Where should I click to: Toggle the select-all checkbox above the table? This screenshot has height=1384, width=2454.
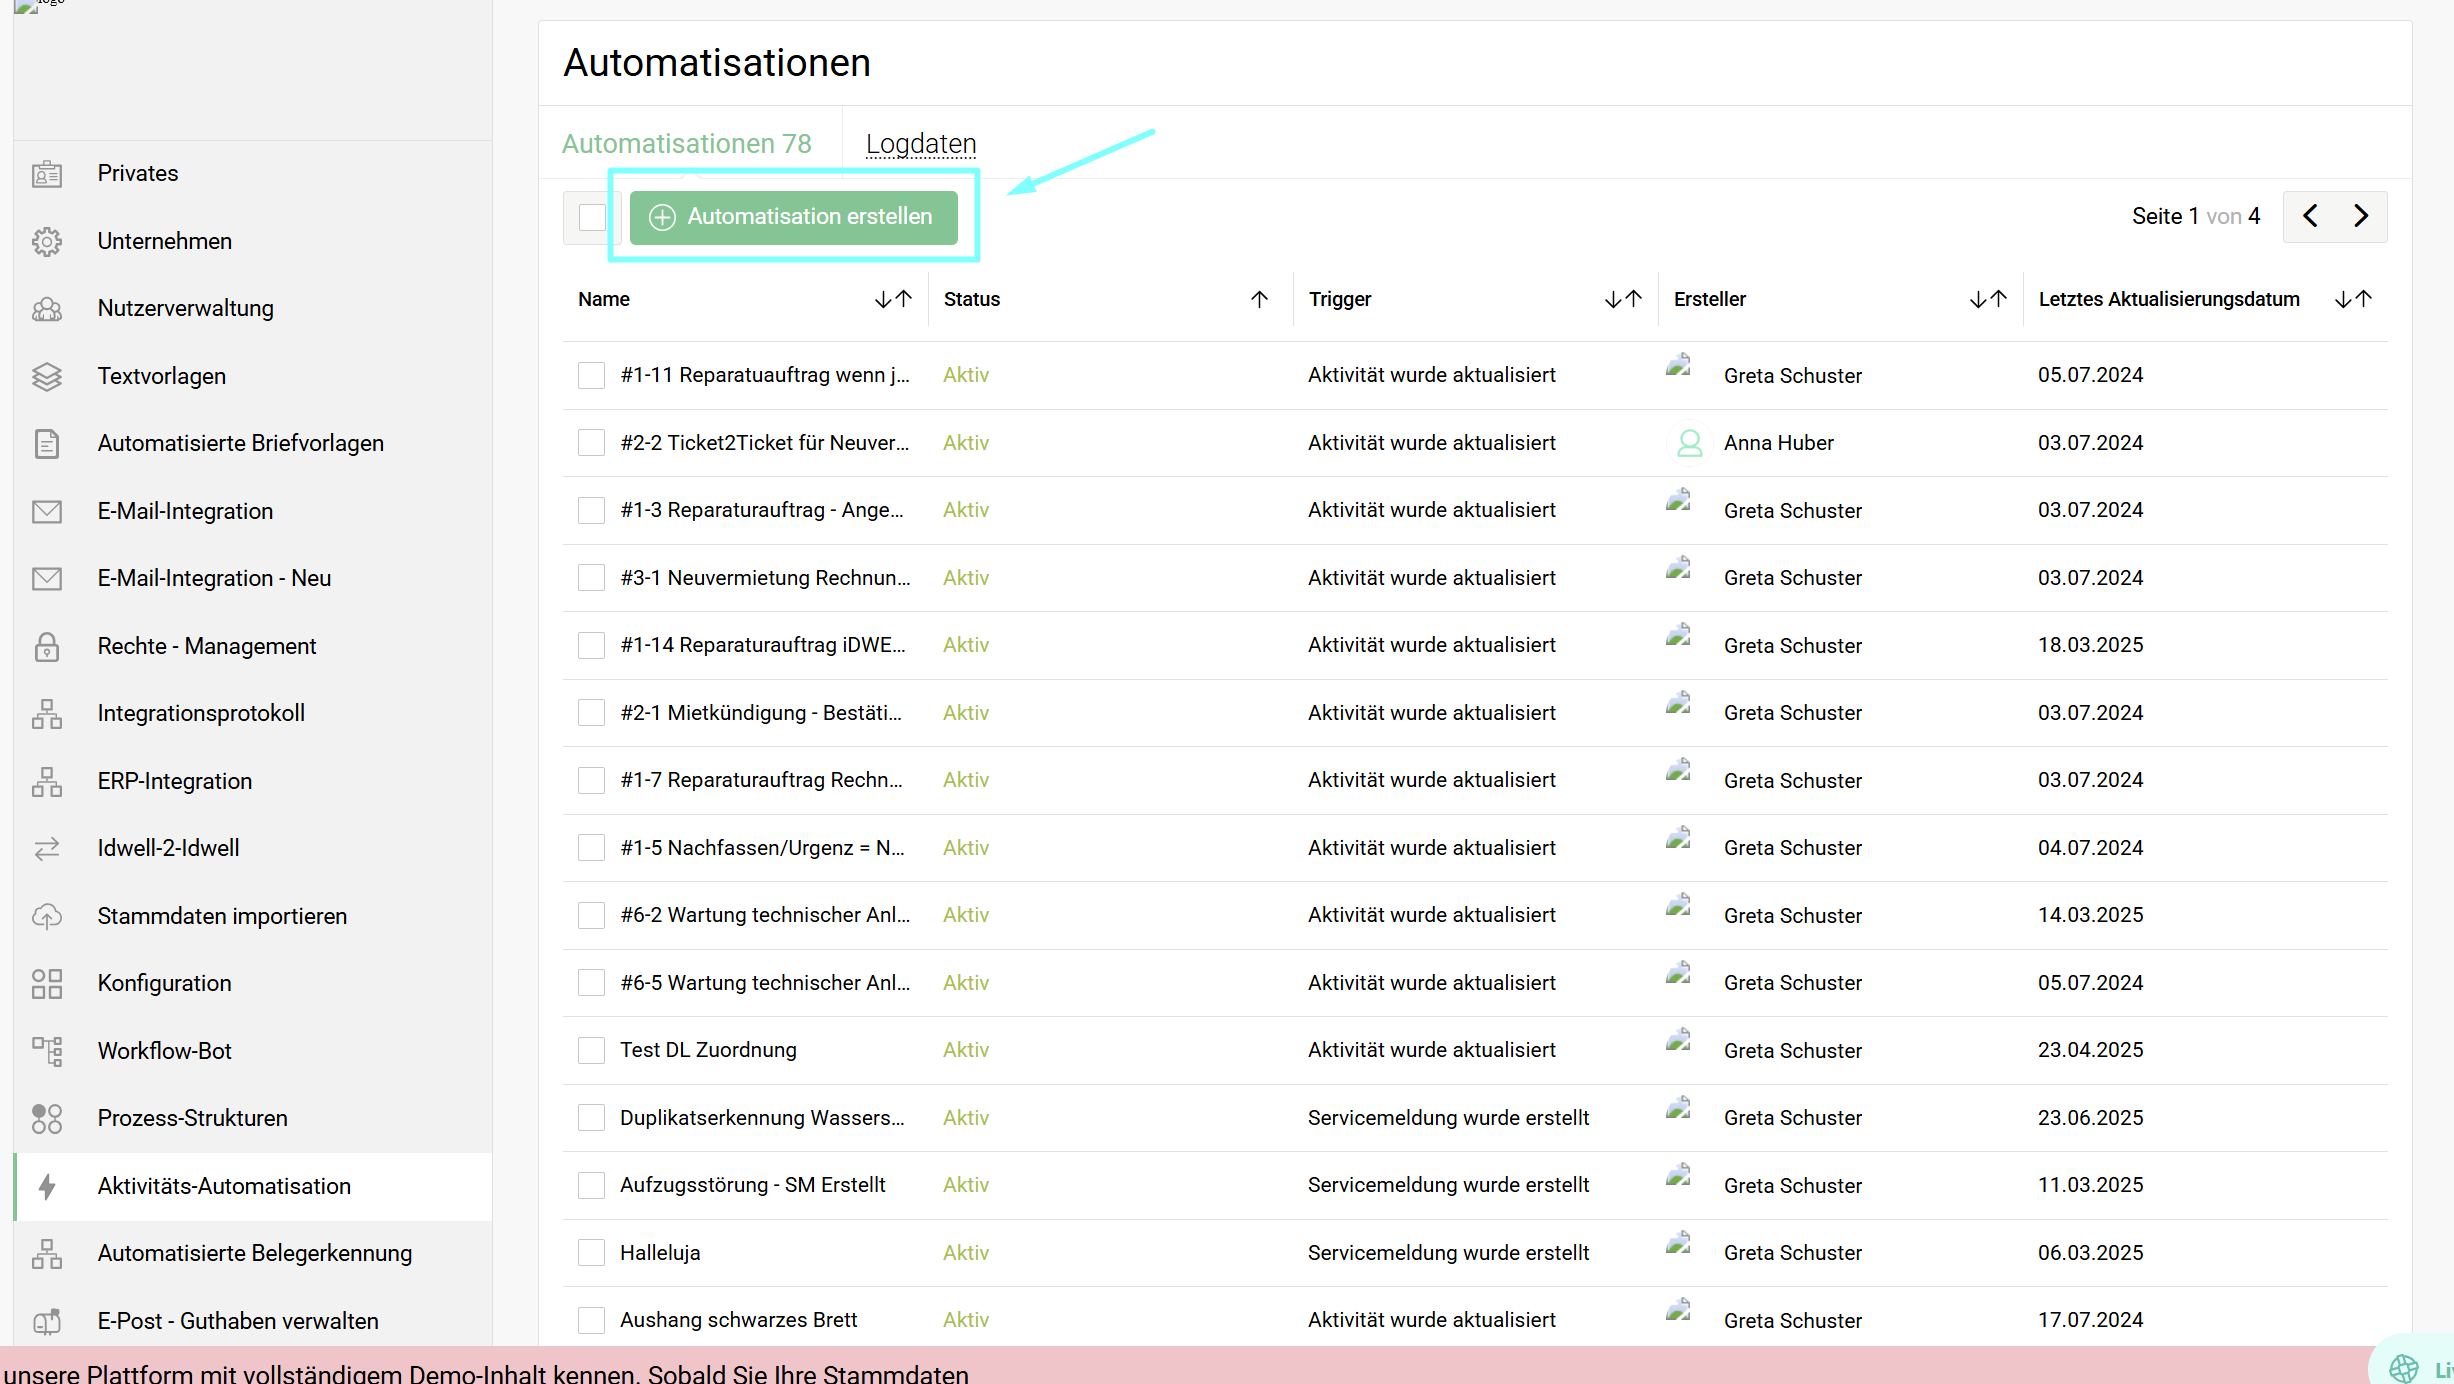coord(592,217)
